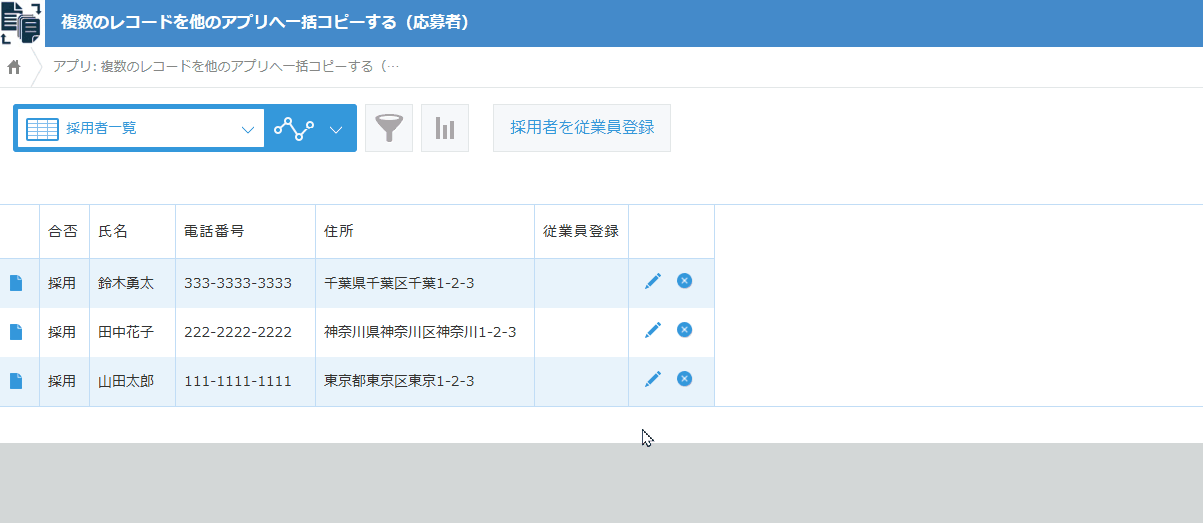1203x523 pixels.
Task: Edit the 山田太郎 record with pencil icon
Action: tap(653, 379)
